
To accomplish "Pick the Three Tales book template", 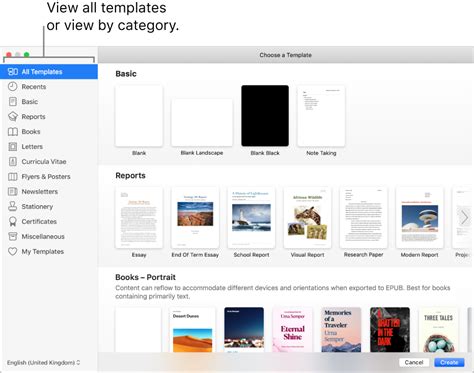I will [x=438, y=330].
